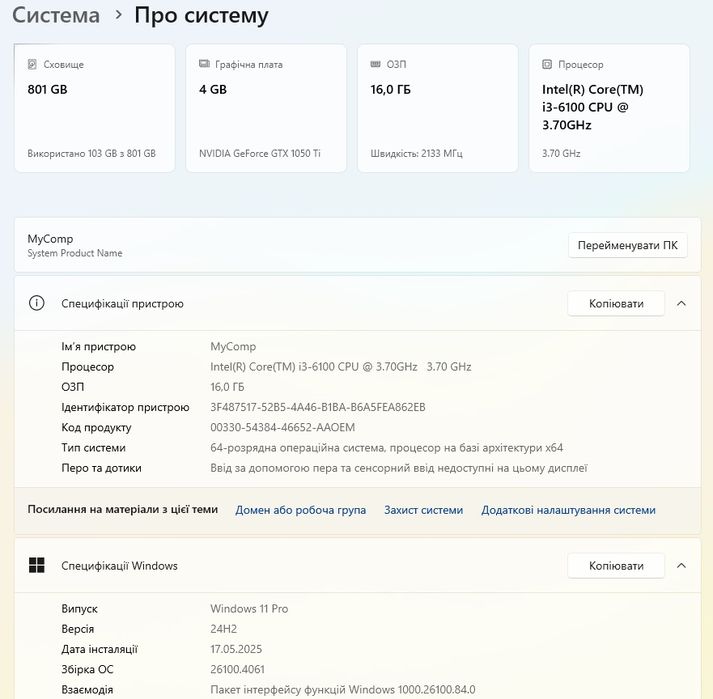Click Перейменувати ПК button
The image size is (713, 699).
point(628,246)
